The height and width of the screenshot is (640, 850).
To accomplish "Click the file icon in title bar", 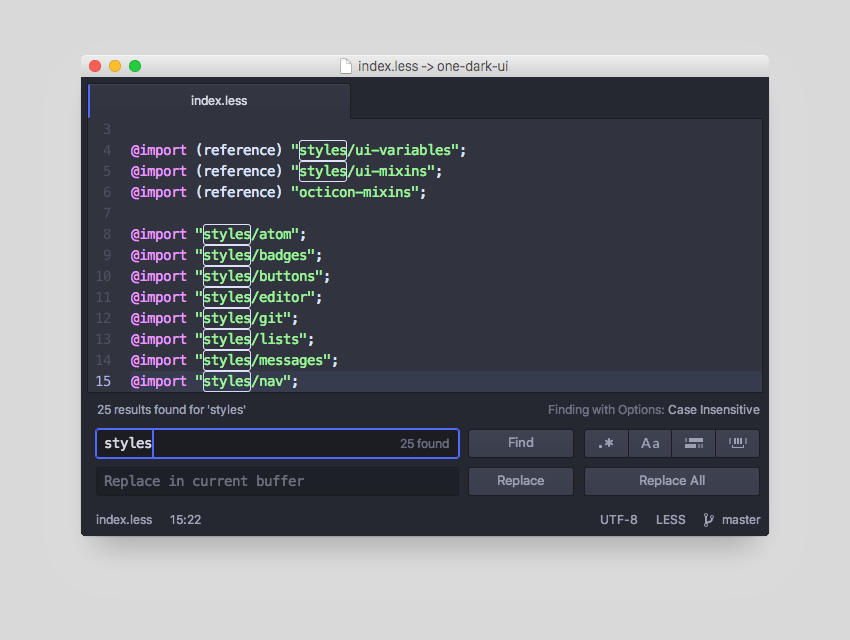I will pyautogui.click(x=346, y=67).
